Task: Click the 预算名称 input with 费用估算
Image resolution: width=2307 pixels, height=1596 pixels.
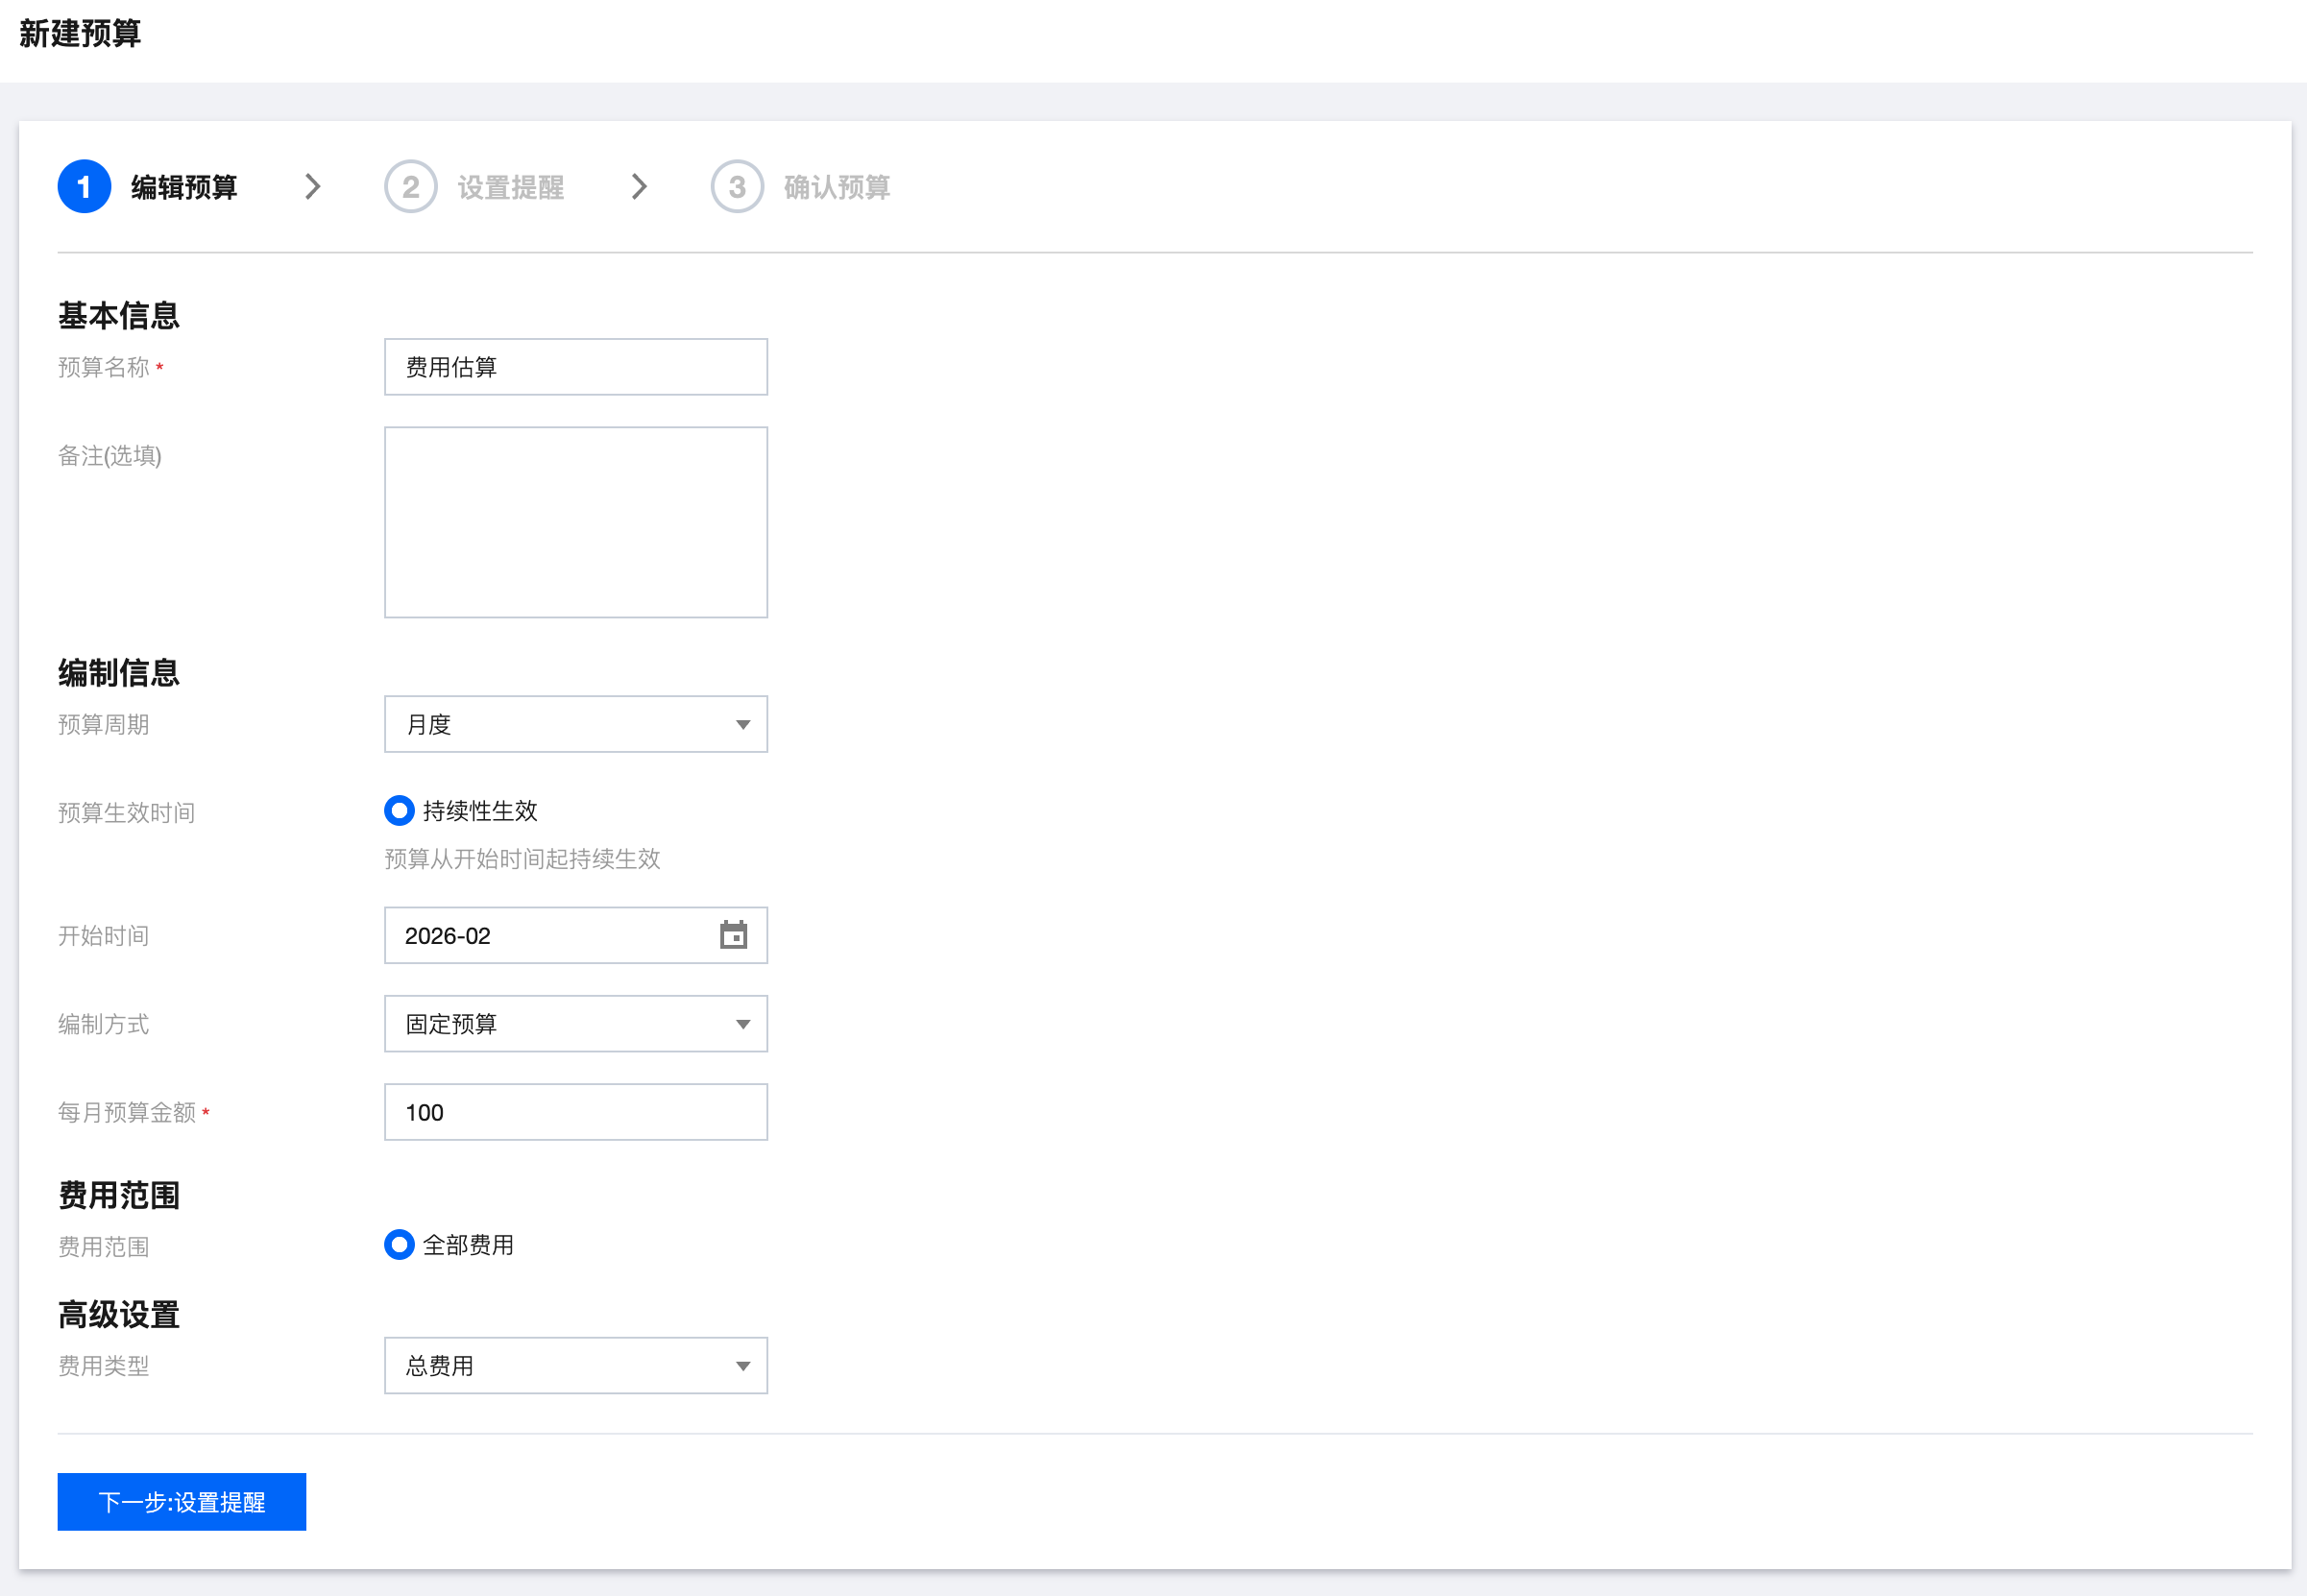Action: pyautogui.click(x=575, y=367)
